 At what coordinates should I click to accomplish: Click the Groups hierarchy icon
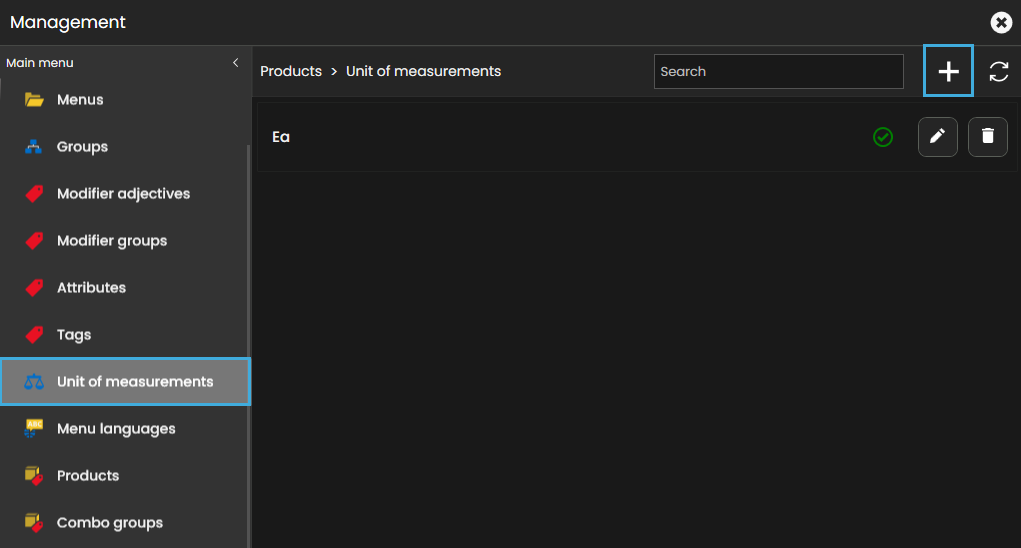35,147
